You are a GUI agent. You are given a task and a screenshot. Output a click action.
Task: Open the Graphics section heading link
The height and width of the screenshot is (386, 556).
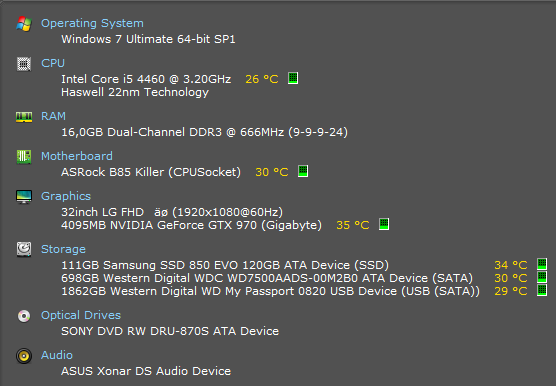coord(66,196)
